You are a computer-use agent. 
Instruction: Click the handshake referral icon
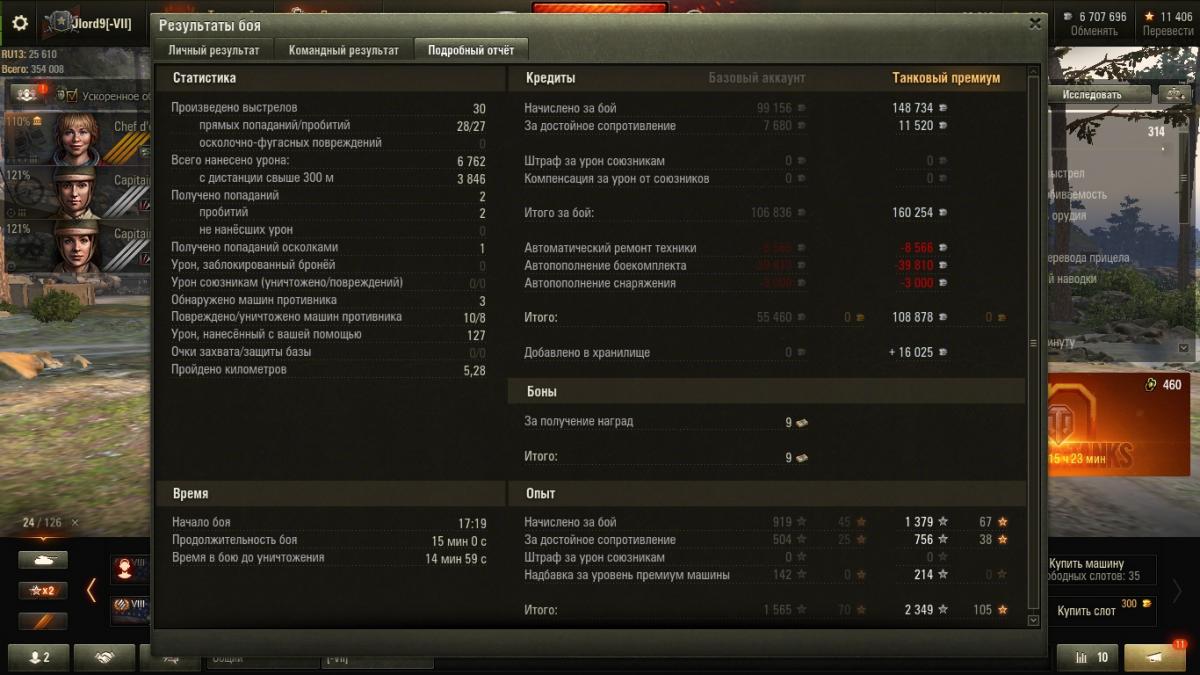point(104,657)
